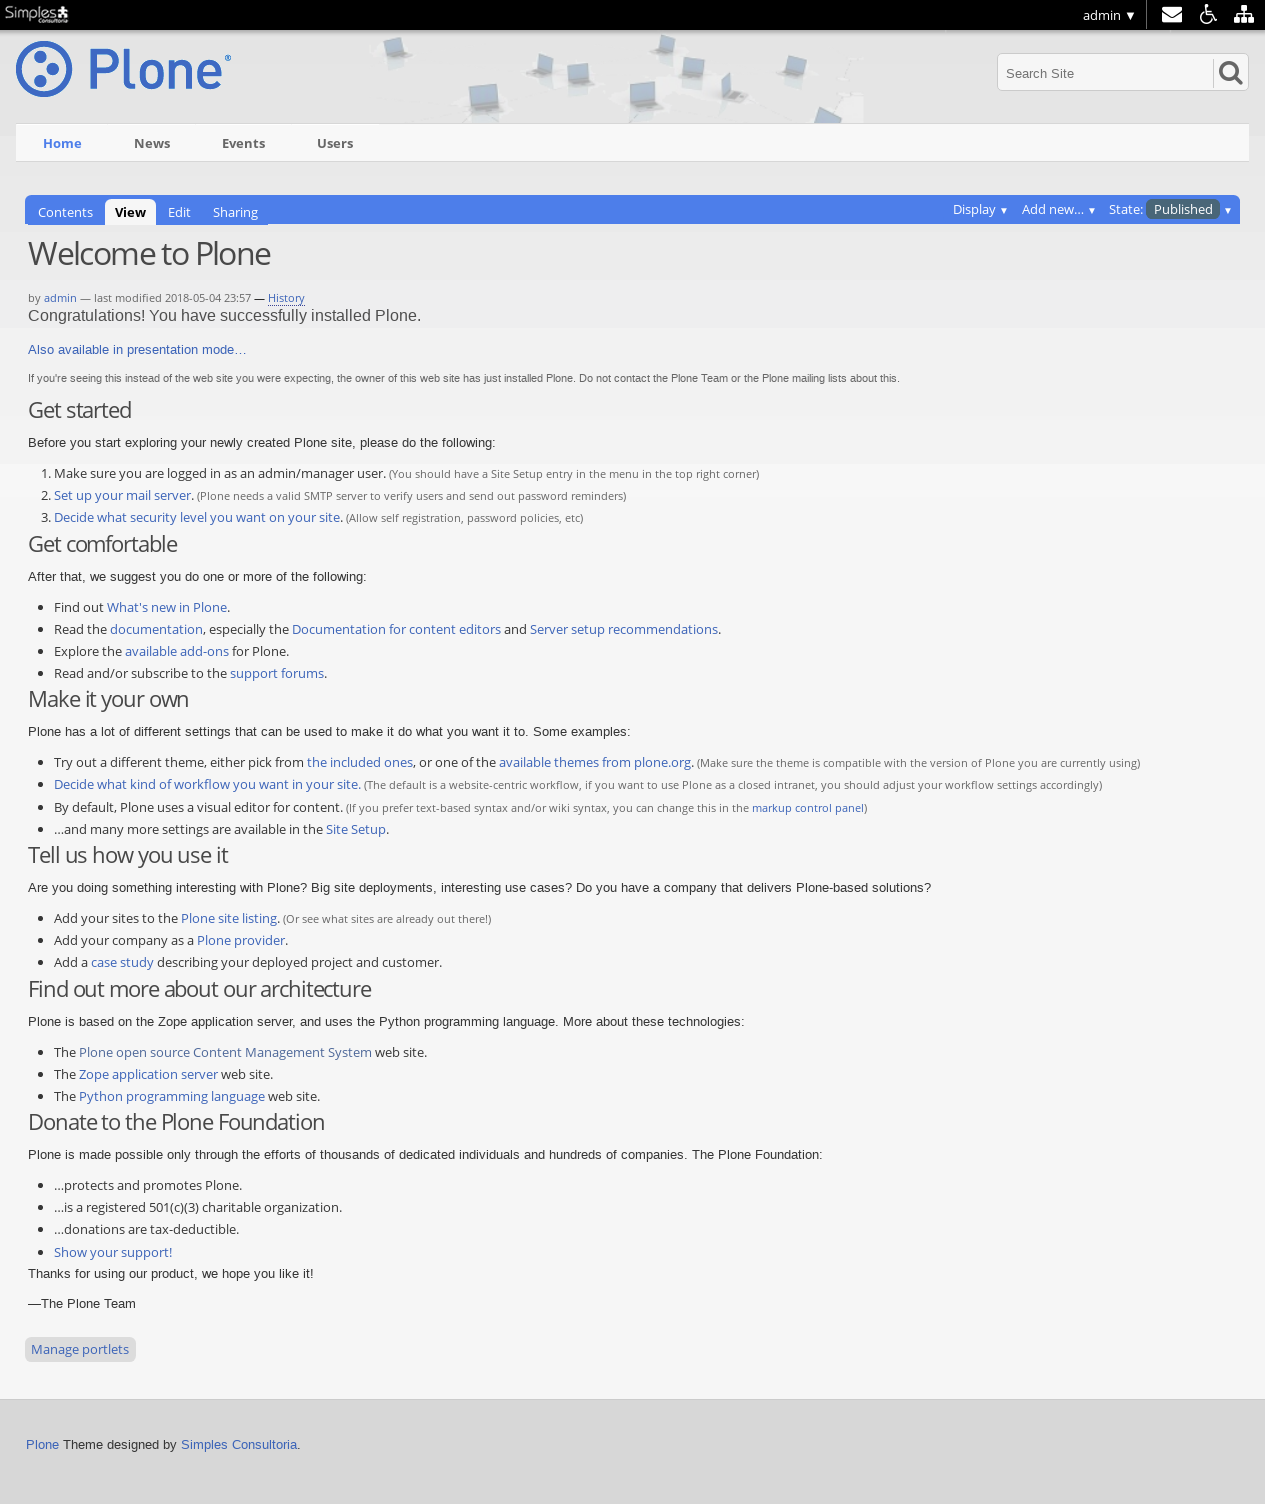This screenshot has height=1504, width=1265.
Task: Click the Manage portlets button
Action: pos(80,1349)
